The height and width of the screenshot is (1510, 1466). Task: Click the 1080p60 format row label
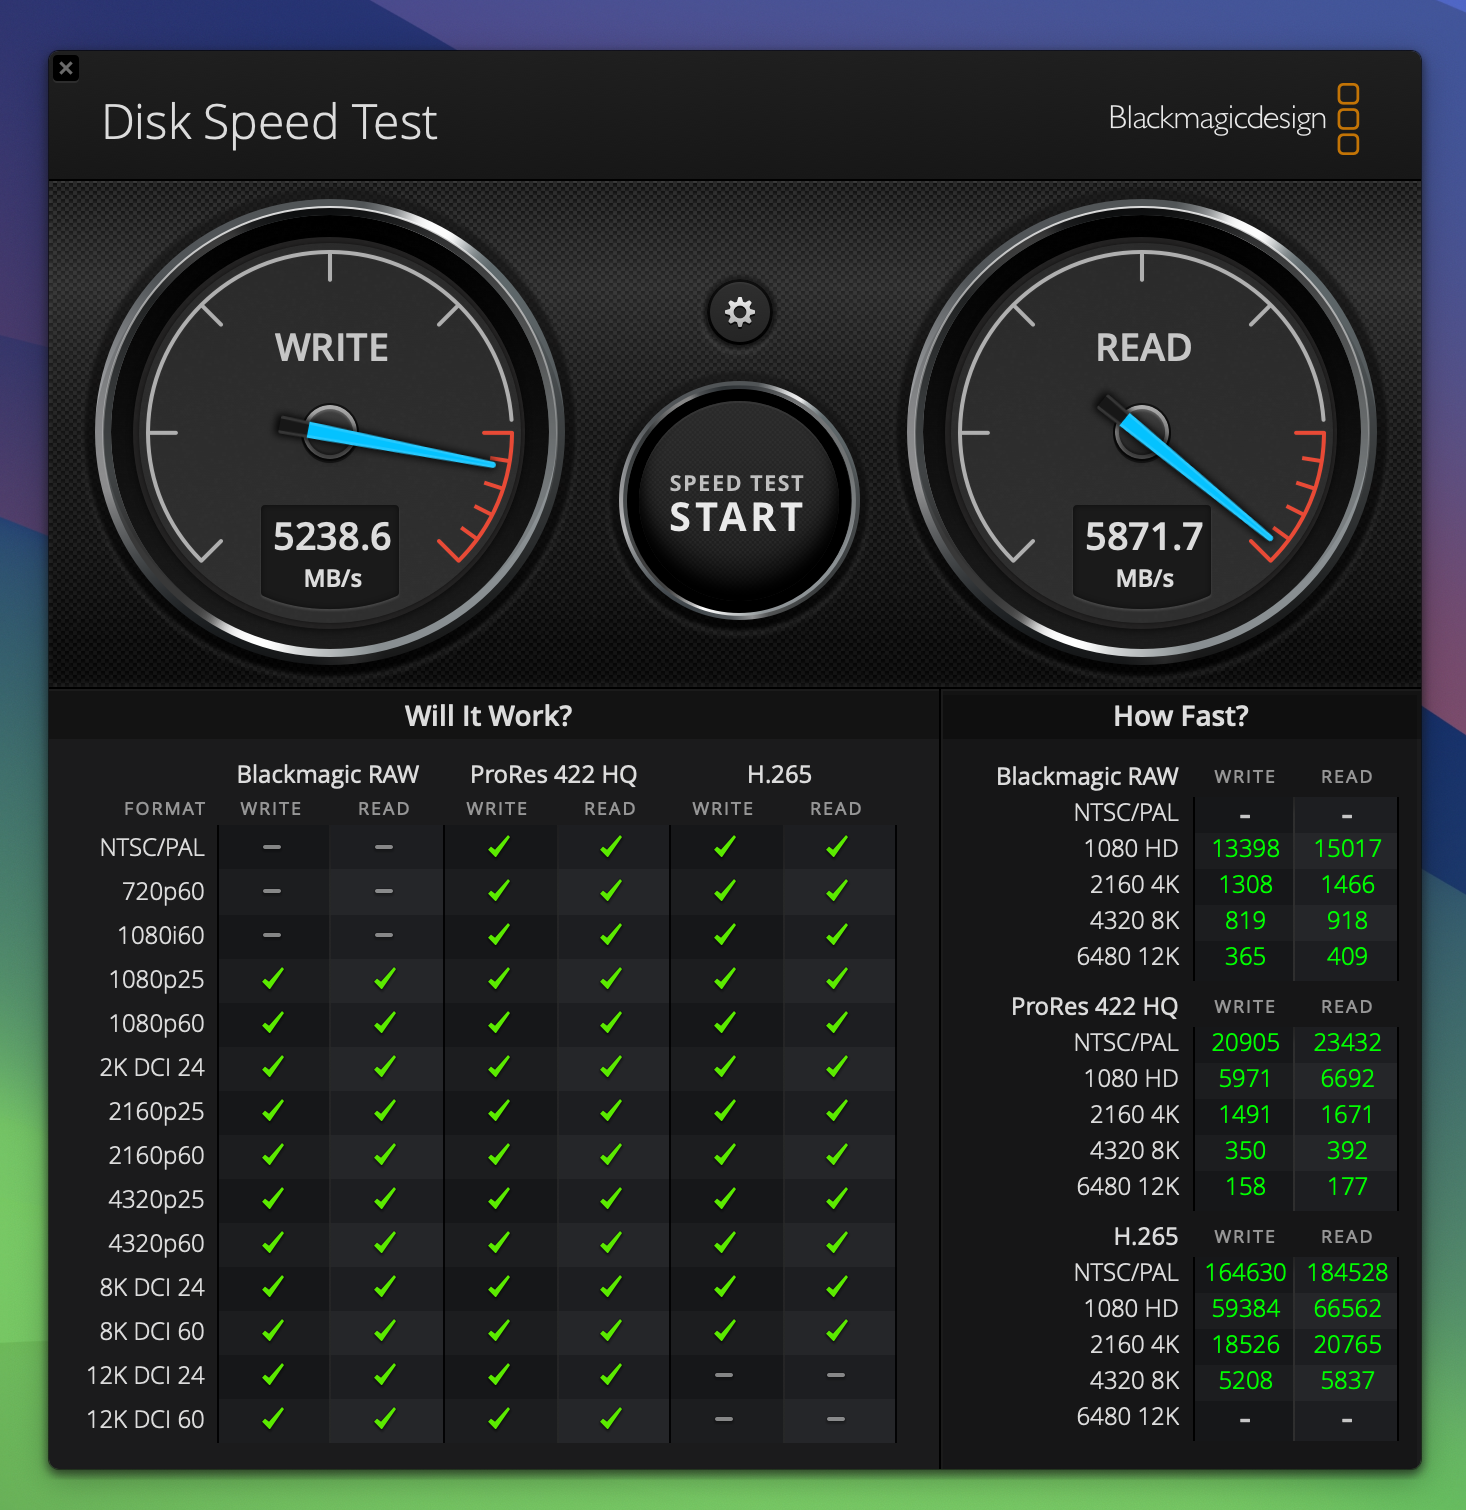point(156,1023)
